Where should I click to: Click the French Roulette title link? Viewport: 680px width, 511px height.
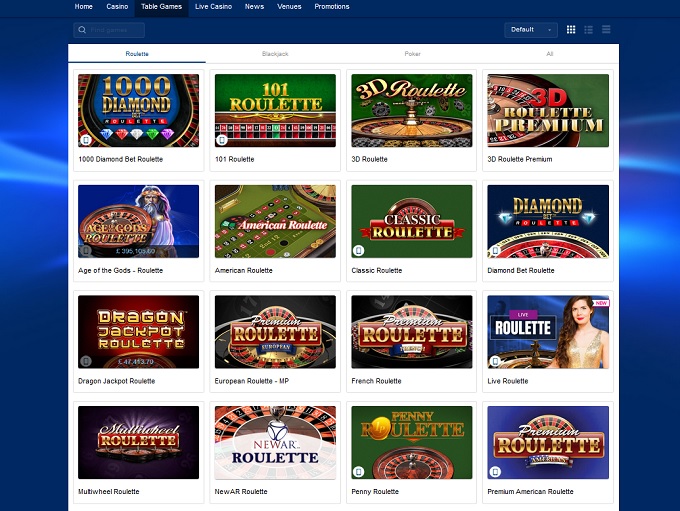(377, 381)
